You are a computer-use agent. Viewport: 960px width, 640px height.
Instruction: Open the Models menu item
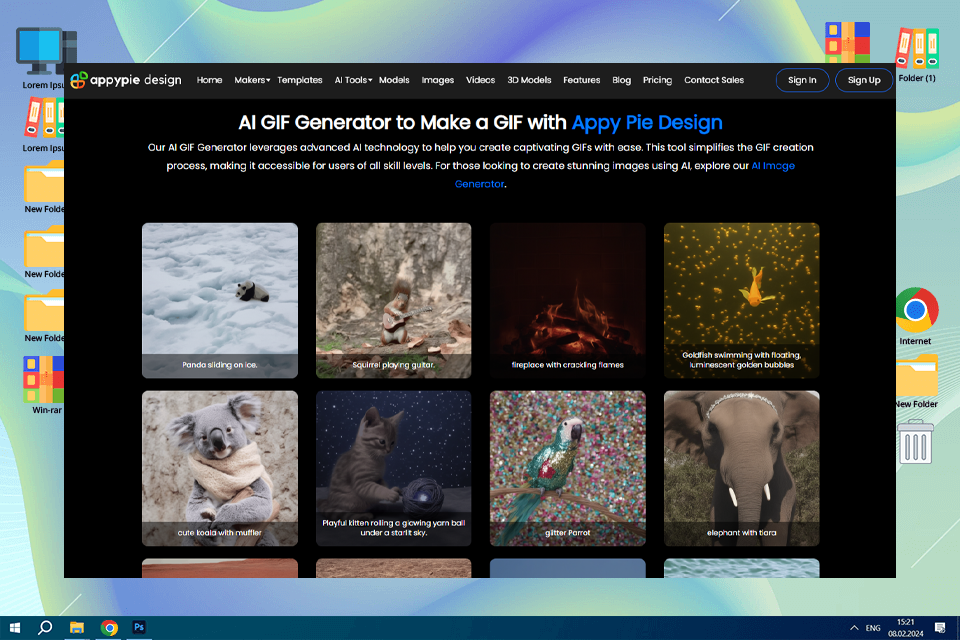[x=394, y=80]
